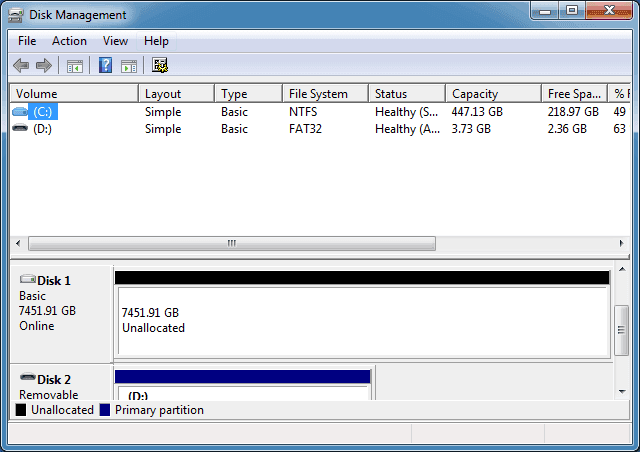Image resolution: width=640 pixels, height=452 pixels.
Task: Select the D: removable volume icon
Action: click(x=20, y=128)
